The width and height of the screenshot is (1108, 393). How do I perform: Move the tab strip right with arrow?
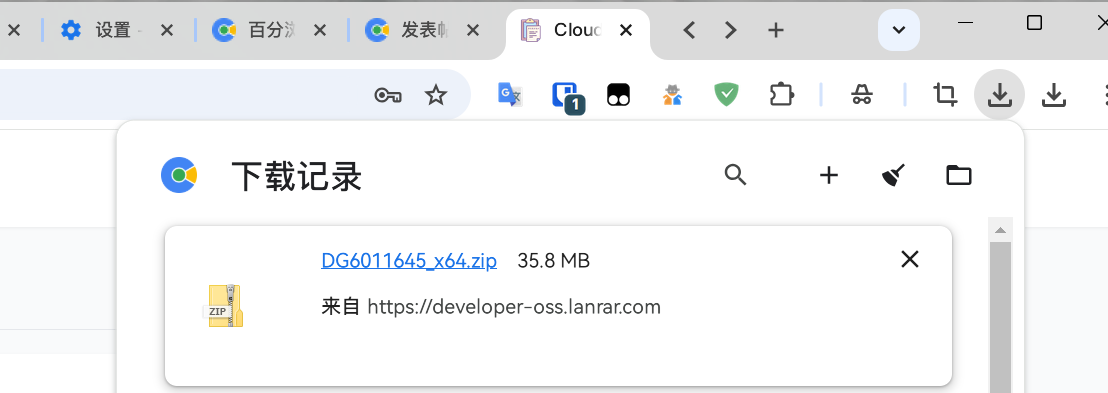point(731,30)
